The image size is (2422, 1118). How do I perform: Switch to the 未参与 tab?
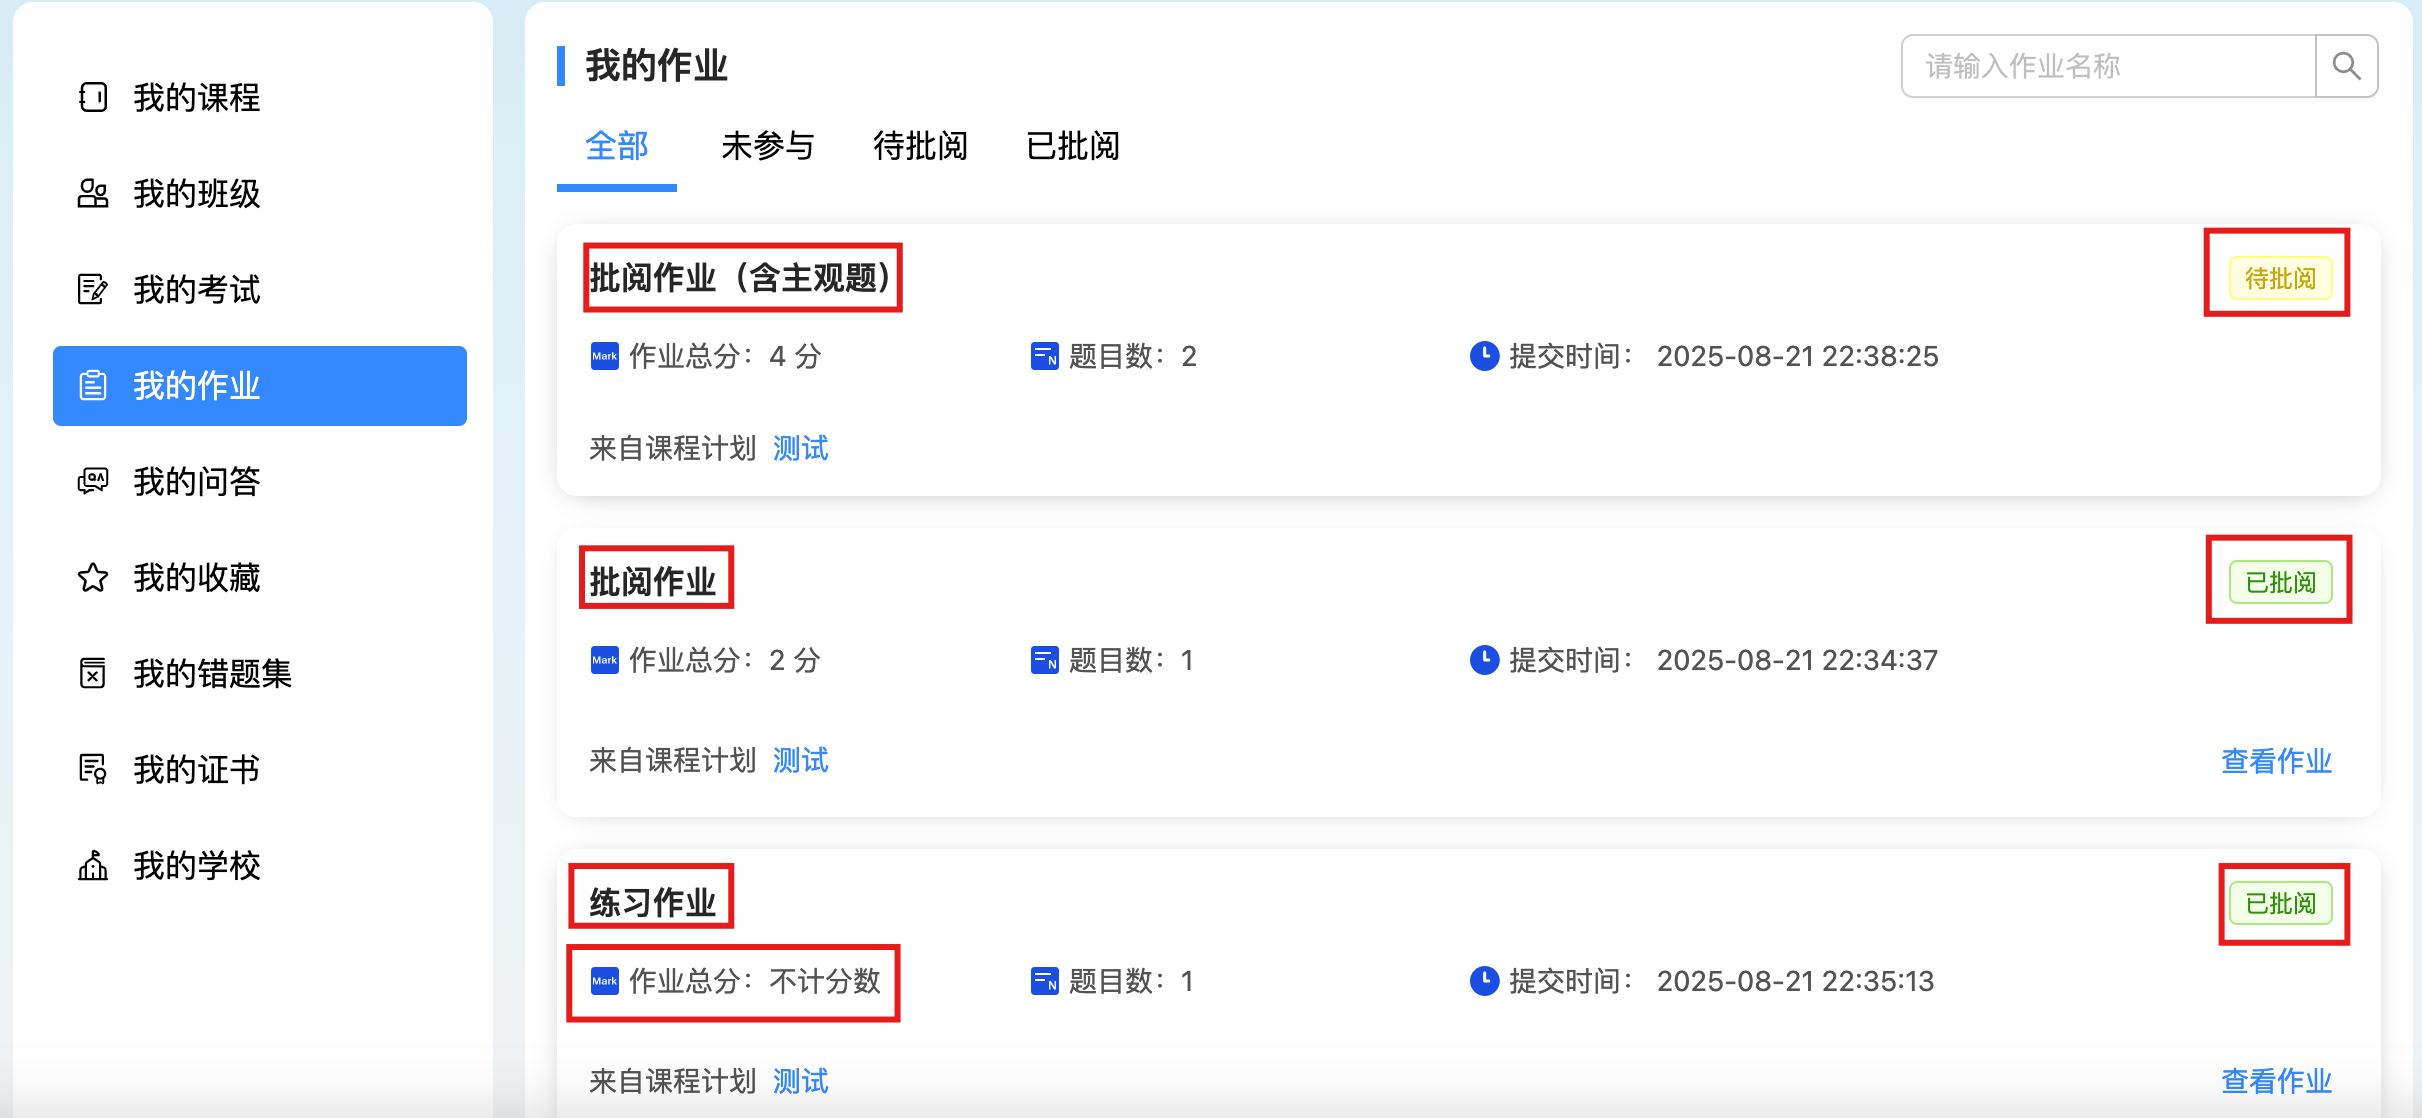click(767, 147)
